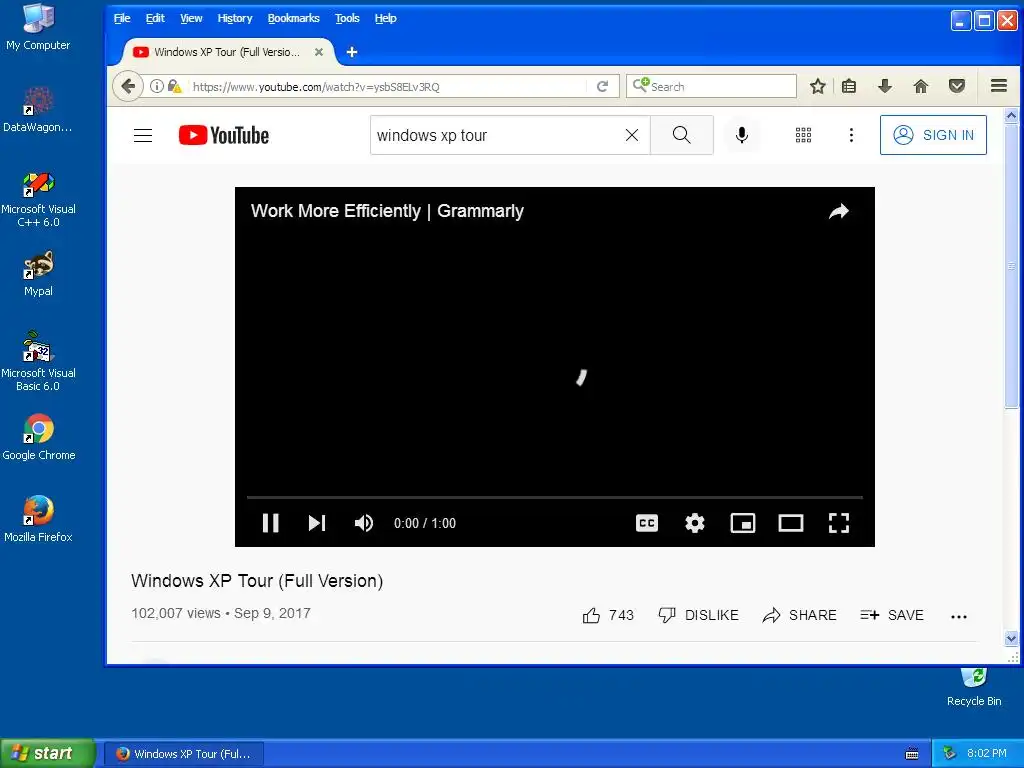Show bookmarks list icon

pyautogui.click(x=849, y=86)
